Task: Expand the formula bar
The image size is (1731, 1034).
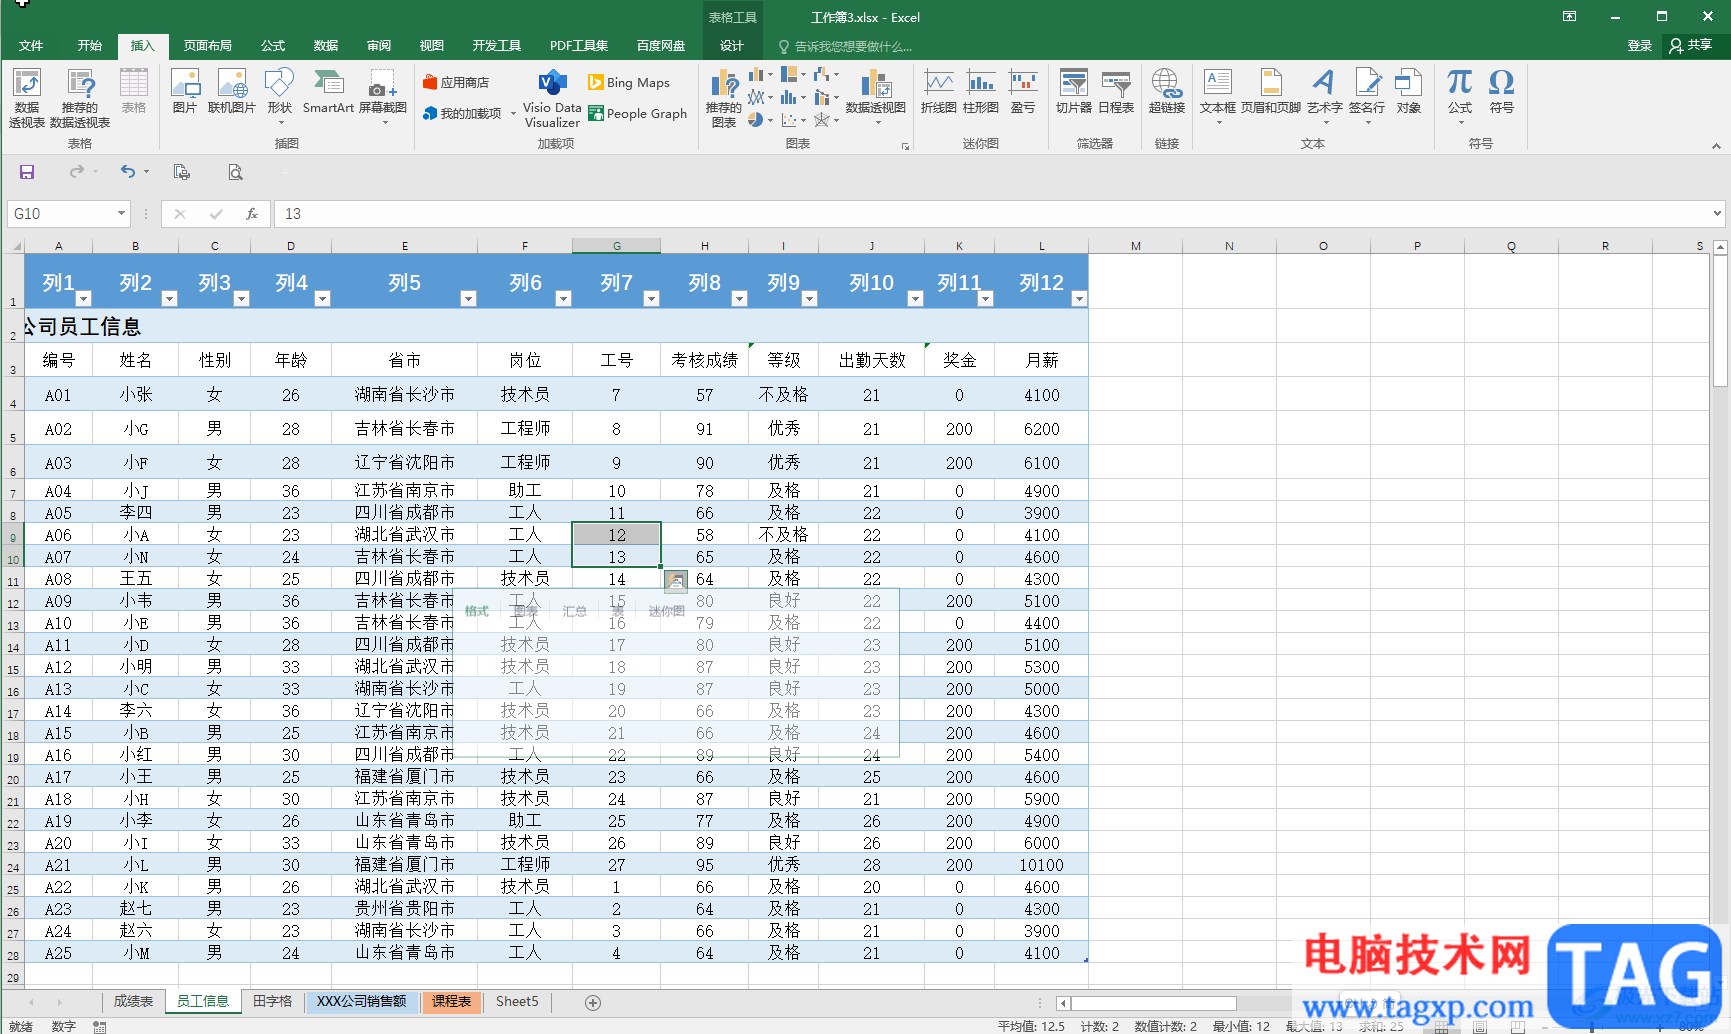Action: [x=1717, y=213]
